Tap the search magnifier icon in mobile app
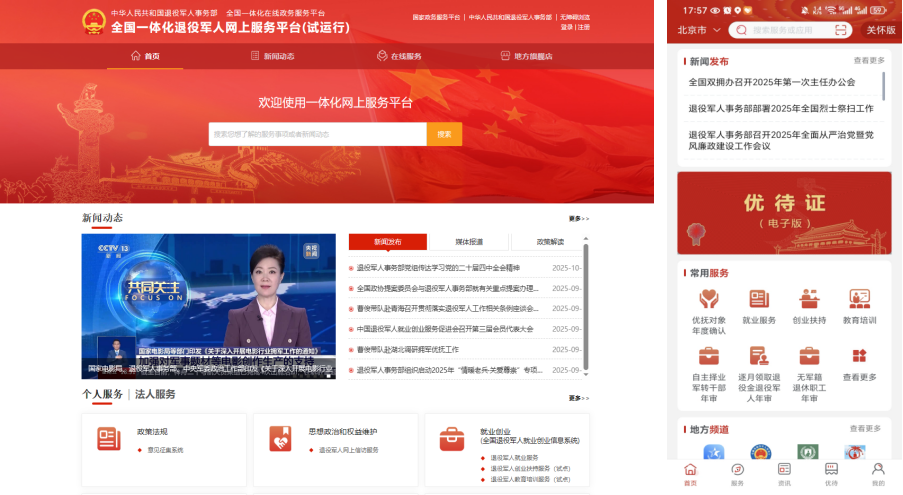Viewport: 903px width, 495px height. coord(742,30)
